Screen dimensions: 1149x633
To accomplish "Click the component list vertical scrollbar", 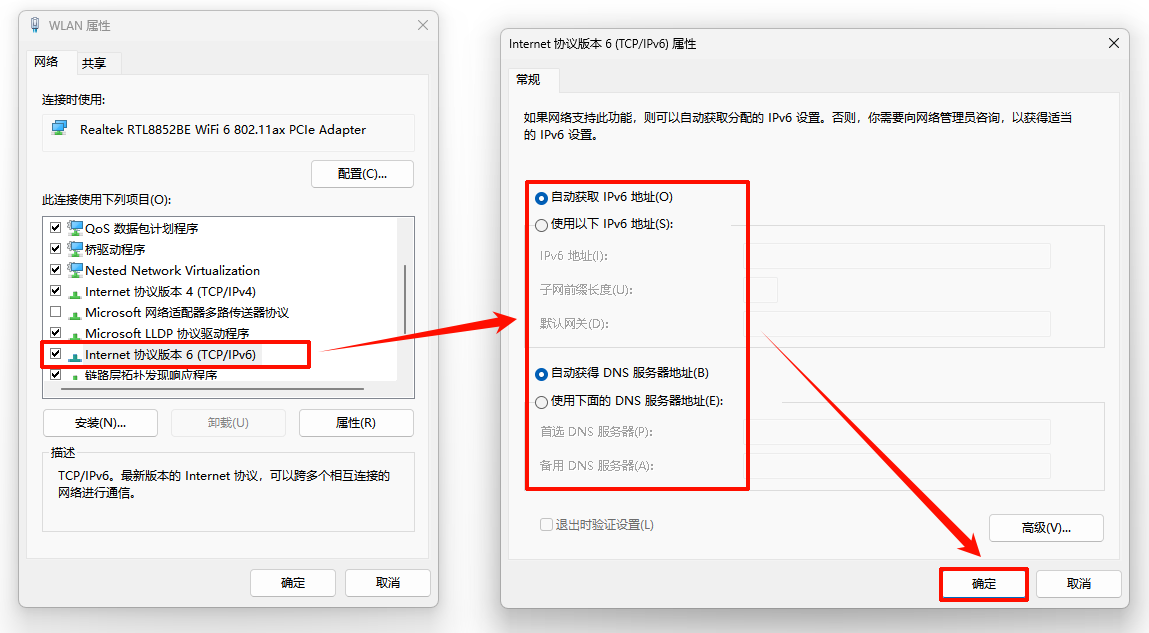I will pyautogui.click(x=405, y=300).
